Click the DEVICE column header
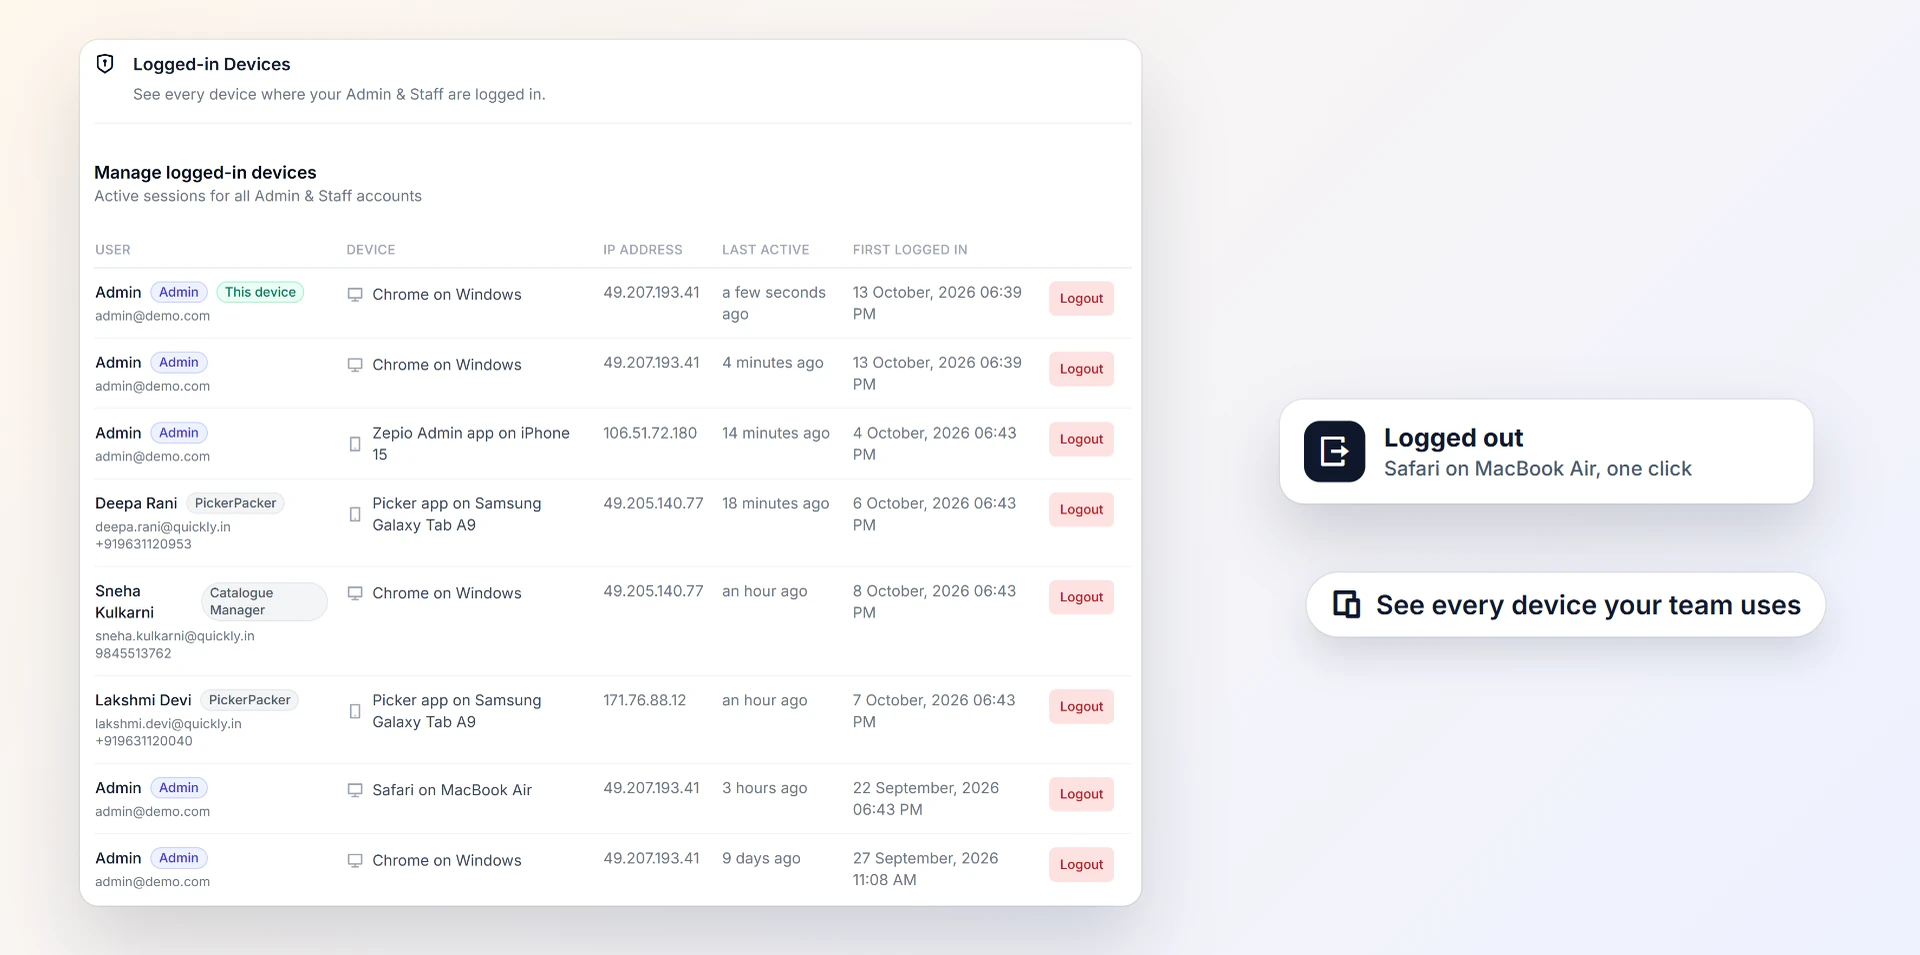The height and width of the screenshot is (955, 1920). (x=371, y=250)
